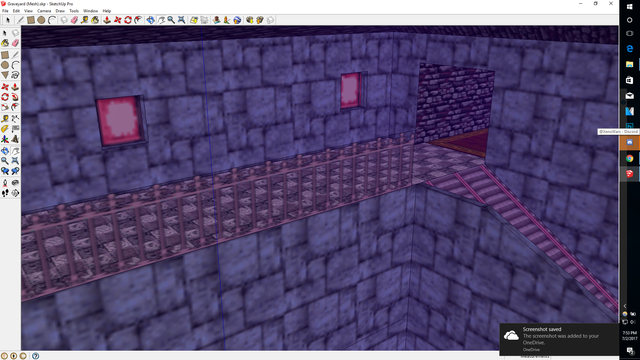Open the Camera menu
640x360 pixels.
pyautogui.click(x=44, y=11)
